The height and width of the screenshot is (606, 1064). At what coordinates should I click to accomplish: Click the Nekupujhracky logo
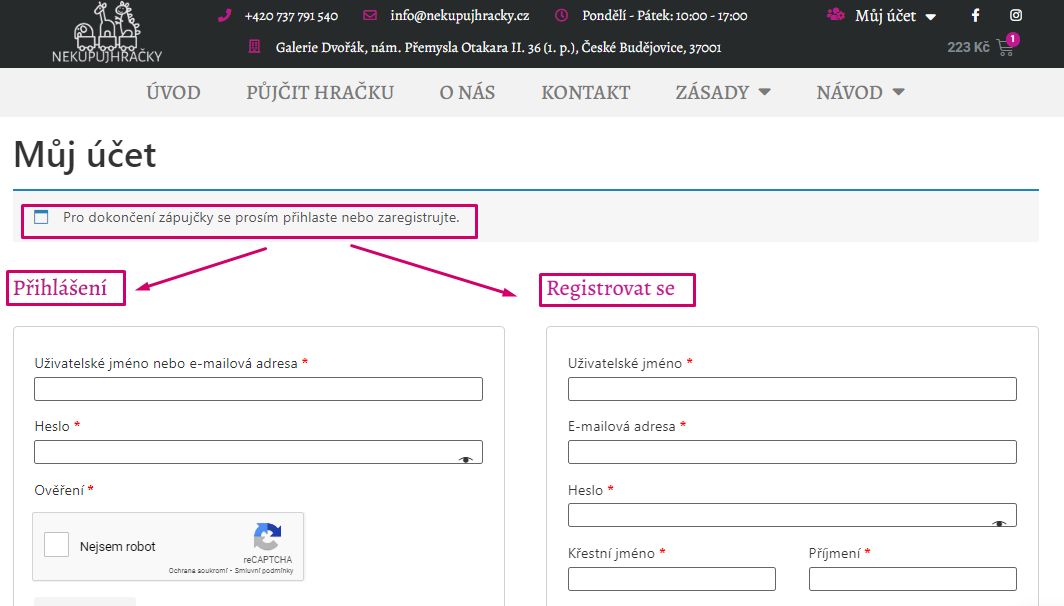coord(107,34)
